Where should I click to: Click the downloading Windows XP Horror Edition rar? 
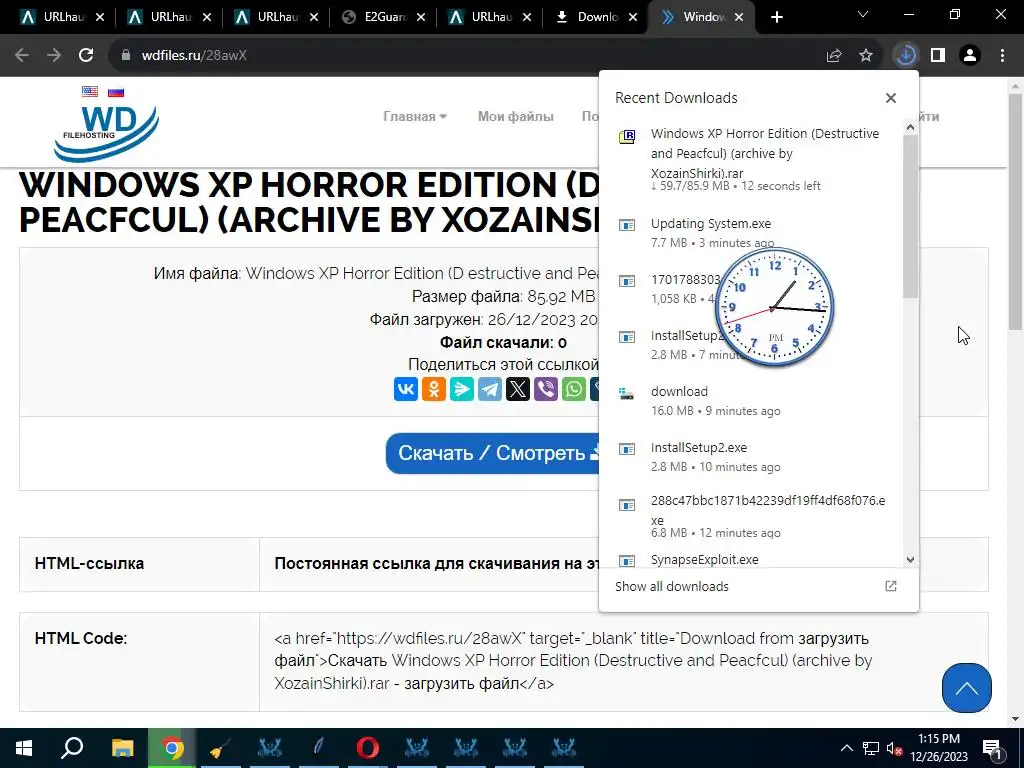pyautogui.click(x=752, y=159)
